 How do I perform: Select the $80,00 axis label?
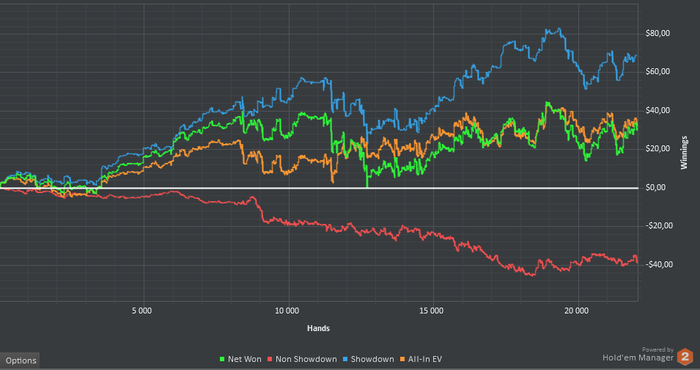[659, 33]
